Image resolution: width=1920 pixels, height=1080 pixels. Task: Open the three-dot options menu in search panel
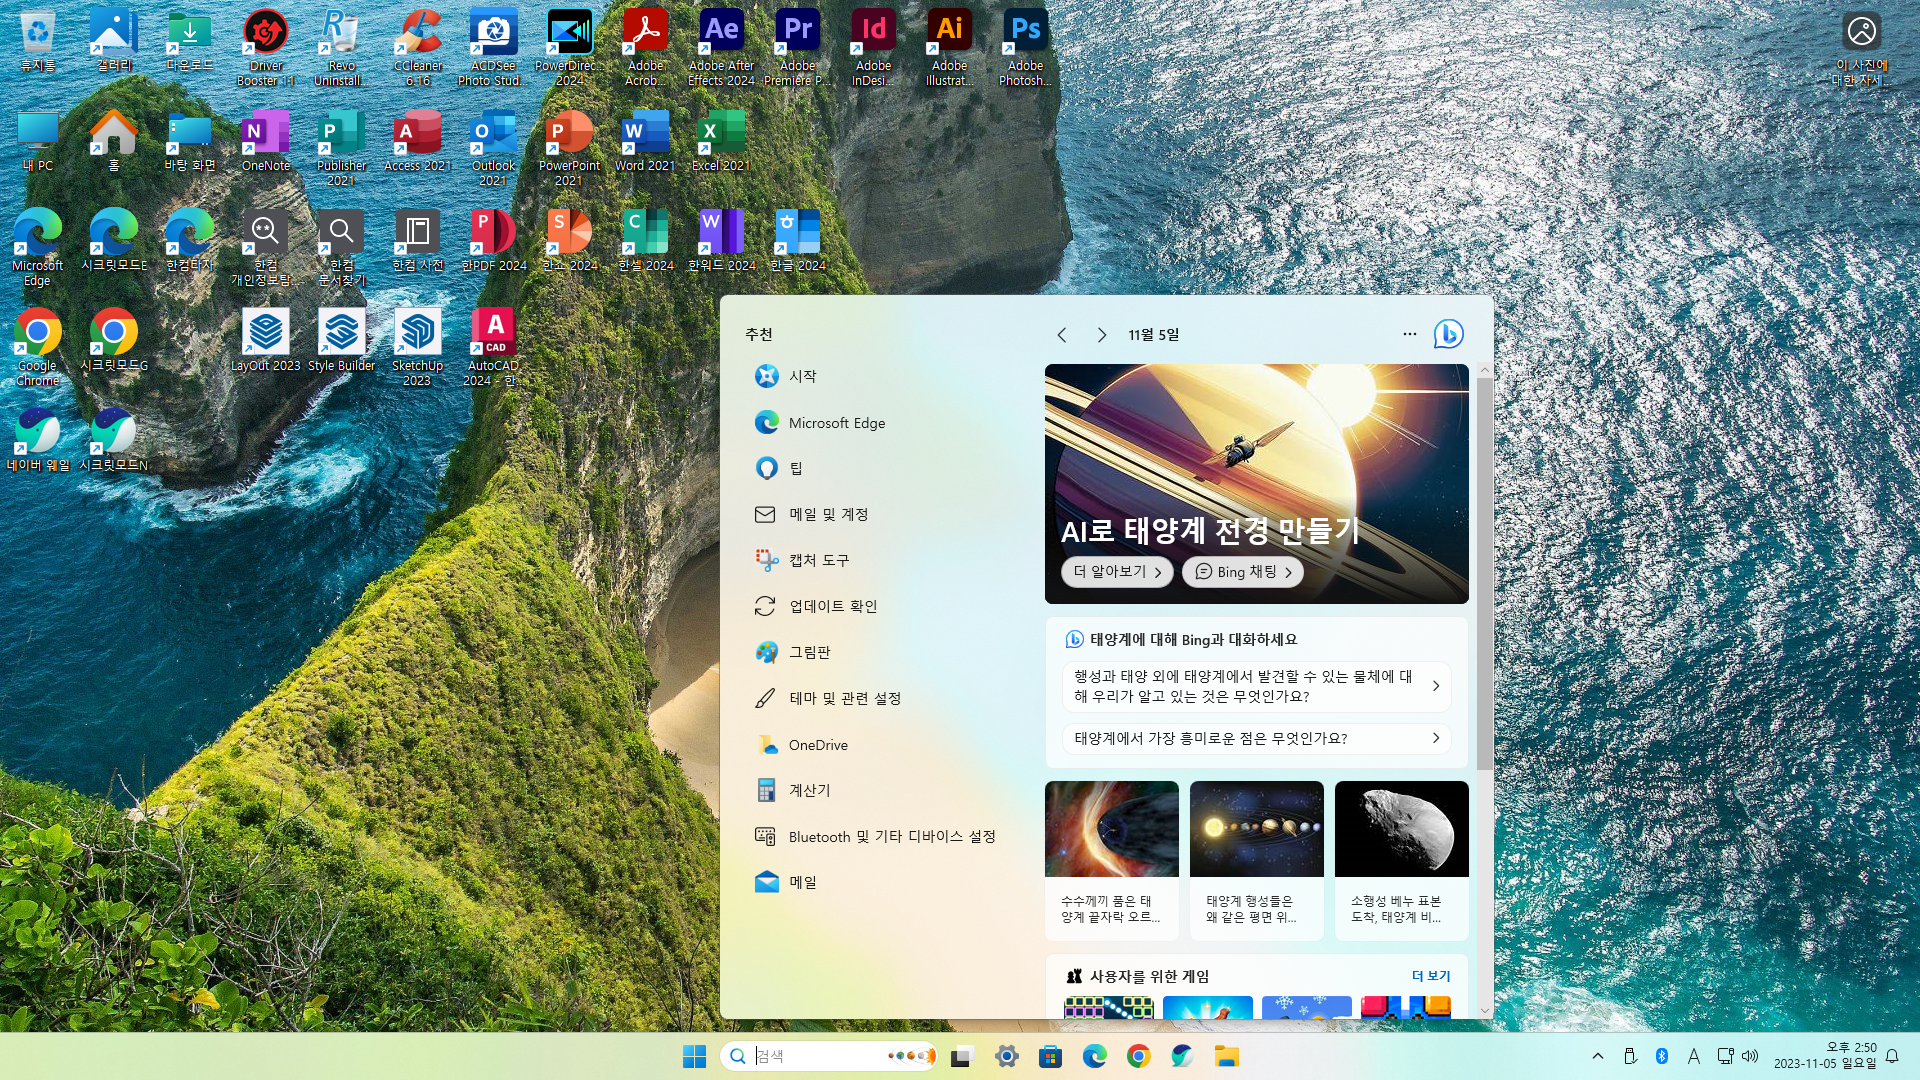click(x=1409, y=334)
